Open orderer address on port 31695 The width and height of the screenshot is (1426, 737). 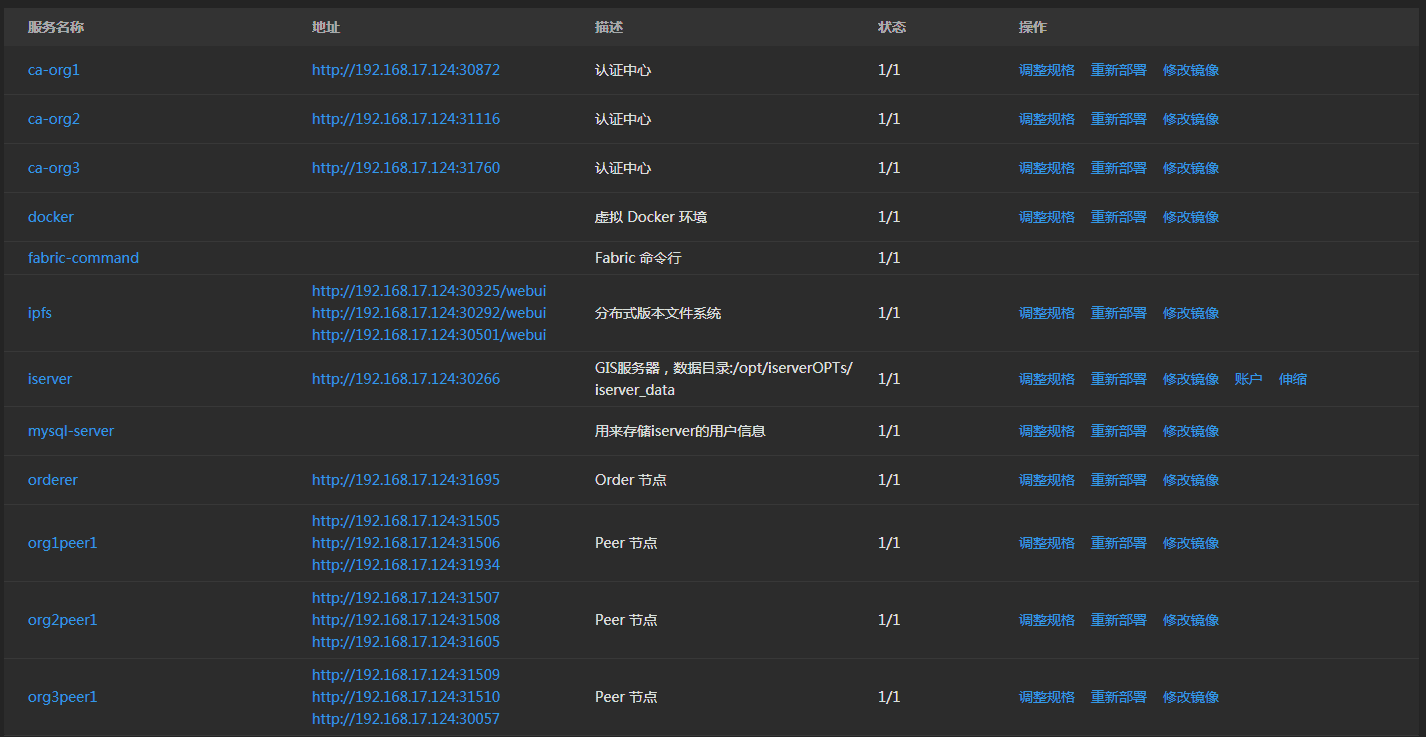pyautogui.click(x=405, y=480)
